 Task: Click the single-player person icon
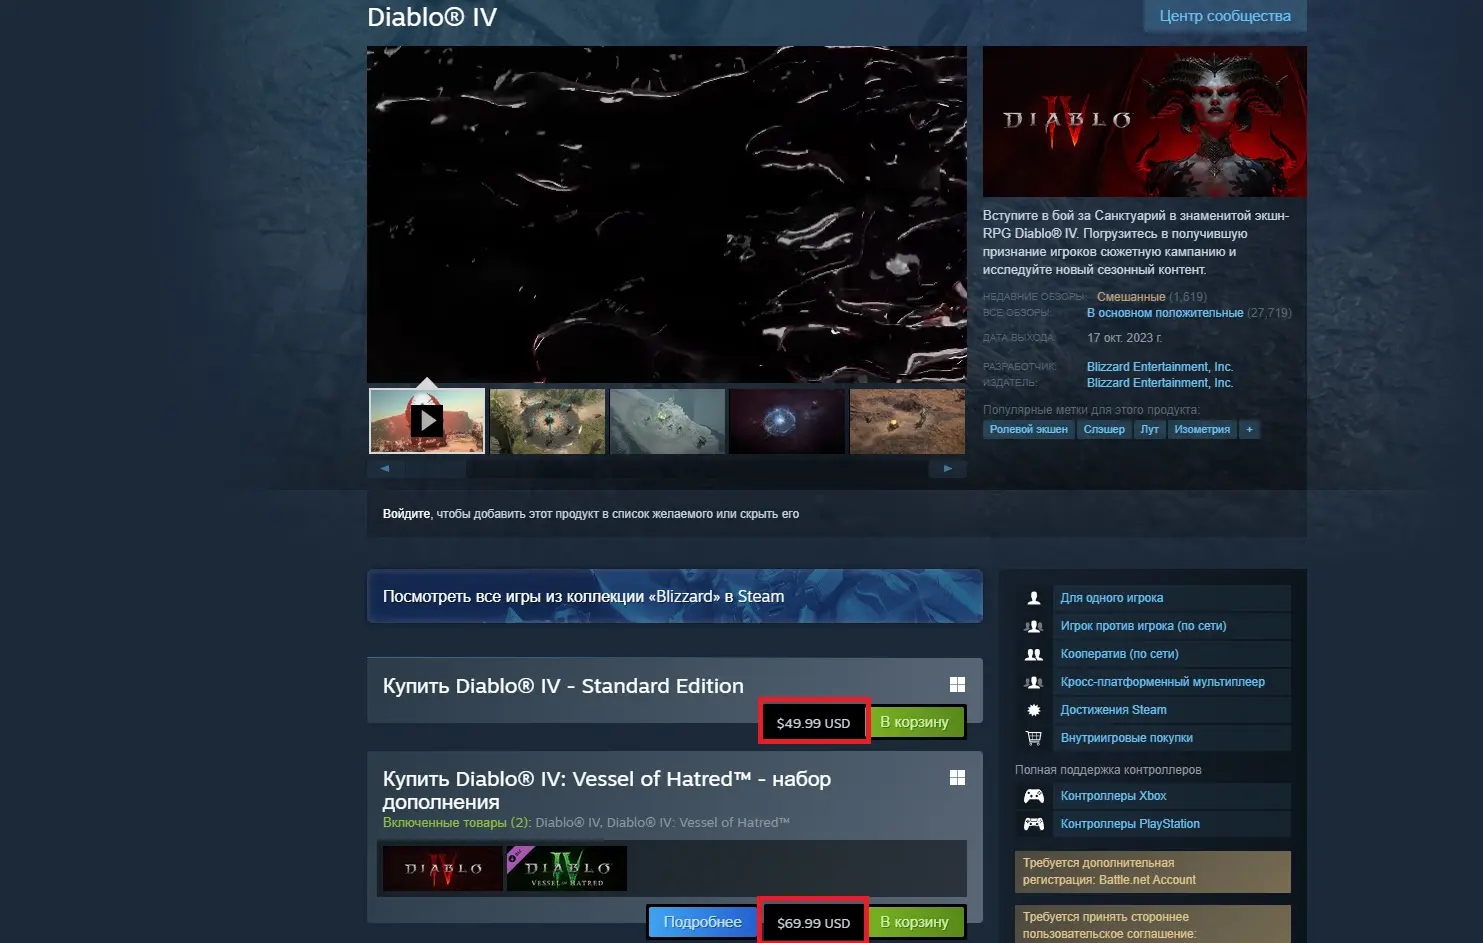[1034, 598]
